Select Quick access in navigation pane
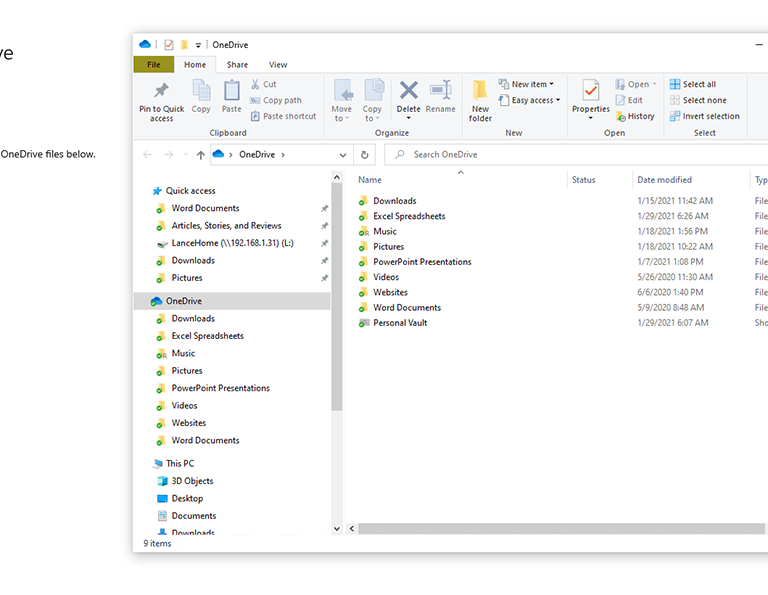Viewport: 768px width, 595px height. point(184,191)
